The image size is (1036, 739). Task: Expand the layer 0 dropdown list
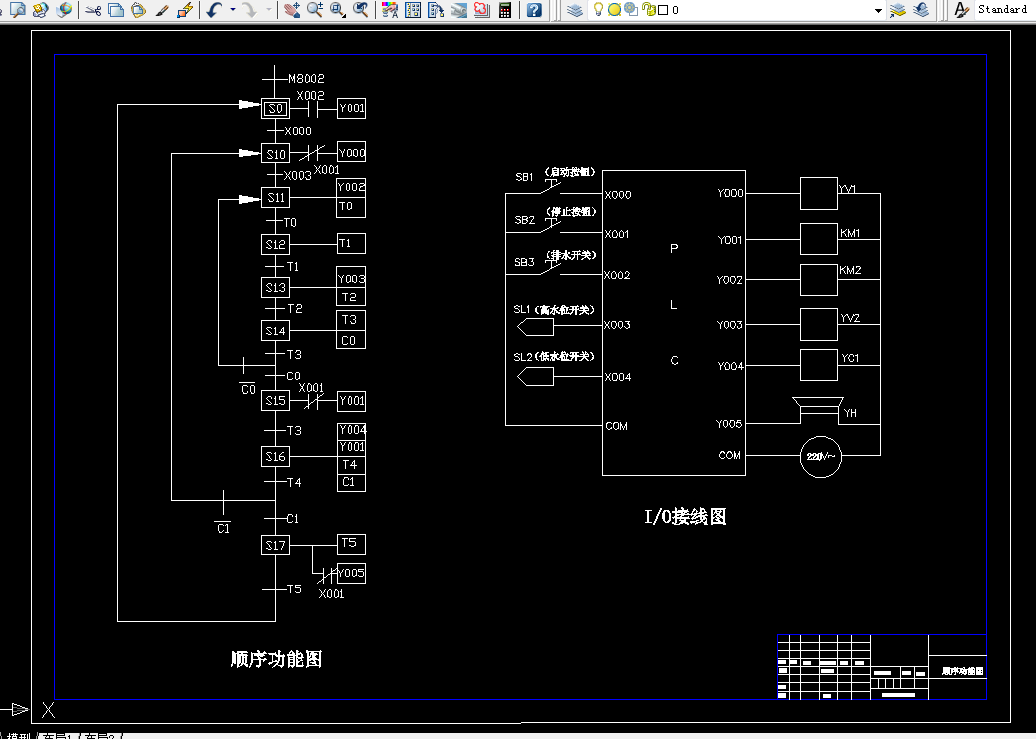[x=878, y=10]
